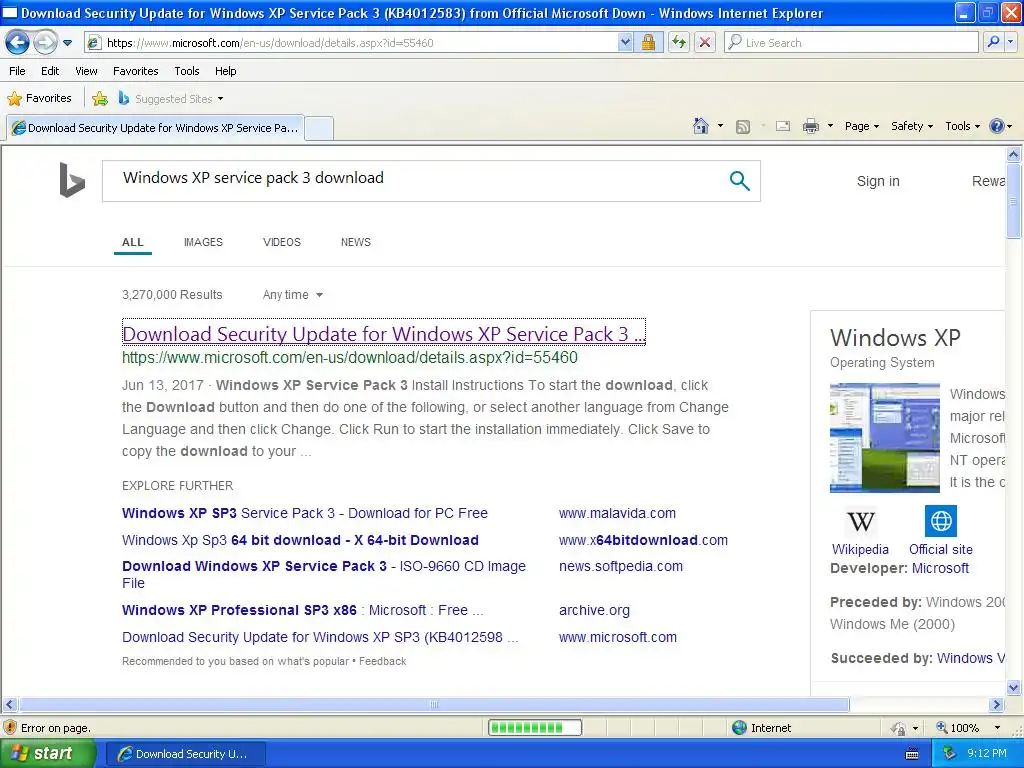Viewport: 1024px width, 768px height.
Task: Open Download Windows XP Service Pack 3 ISO link
Action: 324,574
